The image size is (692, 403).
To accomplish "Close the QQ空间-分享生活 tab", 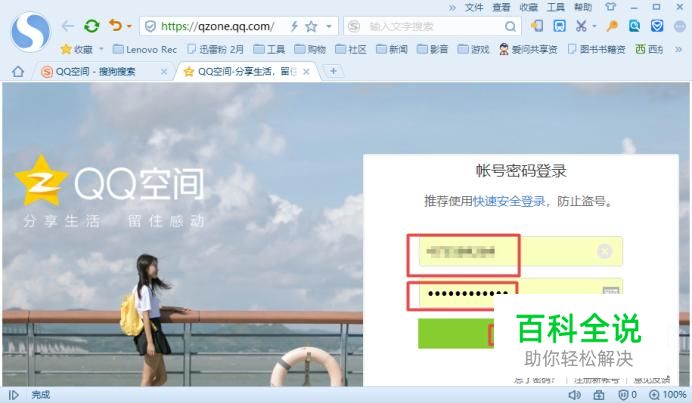I will click(x=306, y=72).
